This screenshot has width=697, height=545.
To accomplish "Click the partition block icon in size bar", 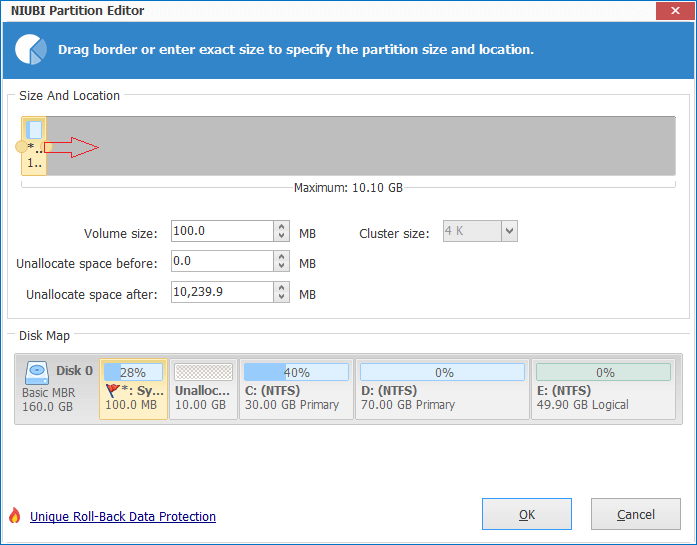I will (34, 130).
